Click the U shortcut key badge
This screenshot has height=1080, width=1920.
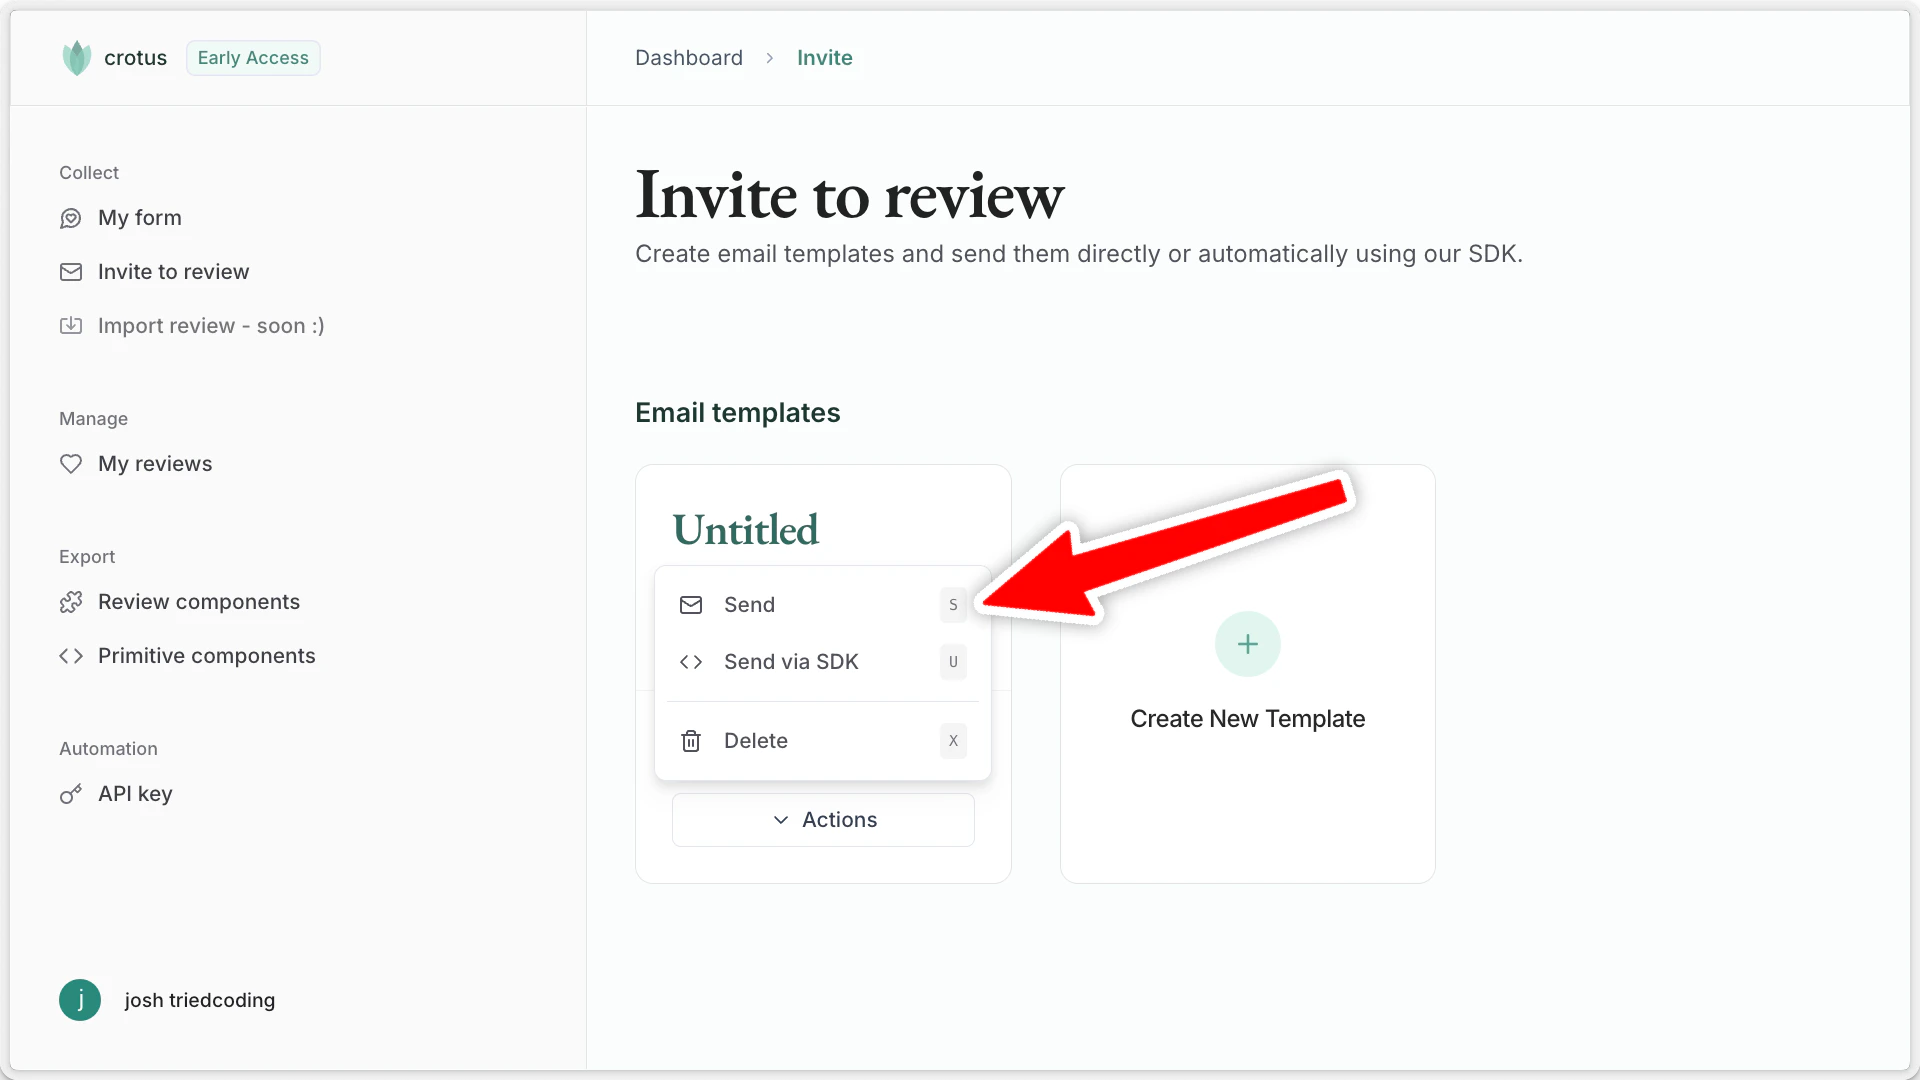953,662
